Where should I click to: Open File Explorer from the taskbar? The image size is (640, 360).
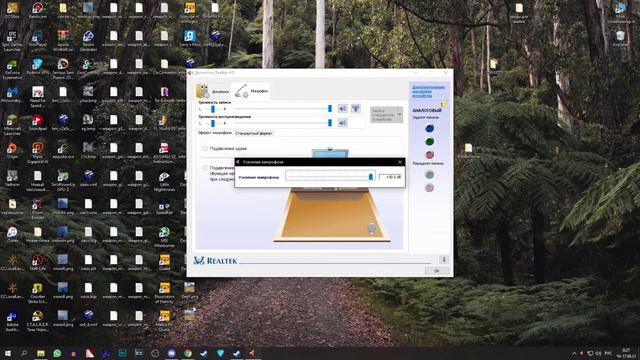point(40,353)
